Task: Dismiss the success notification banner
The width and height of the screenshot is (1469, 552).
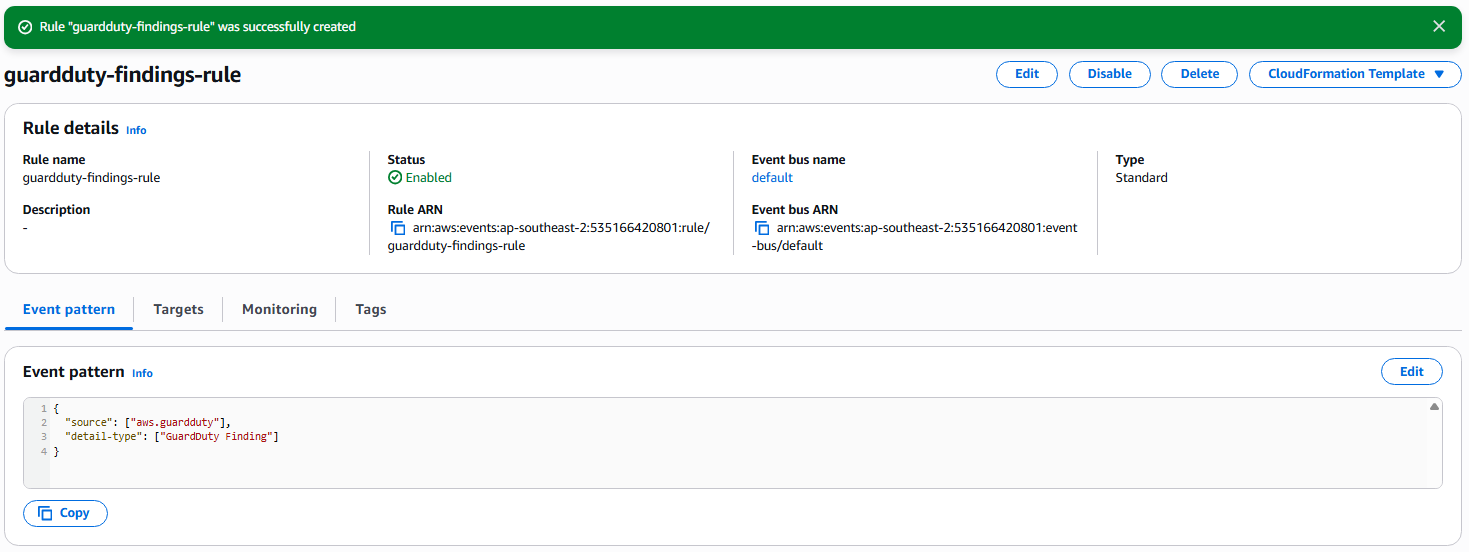Action: [x=1439, y=26]
